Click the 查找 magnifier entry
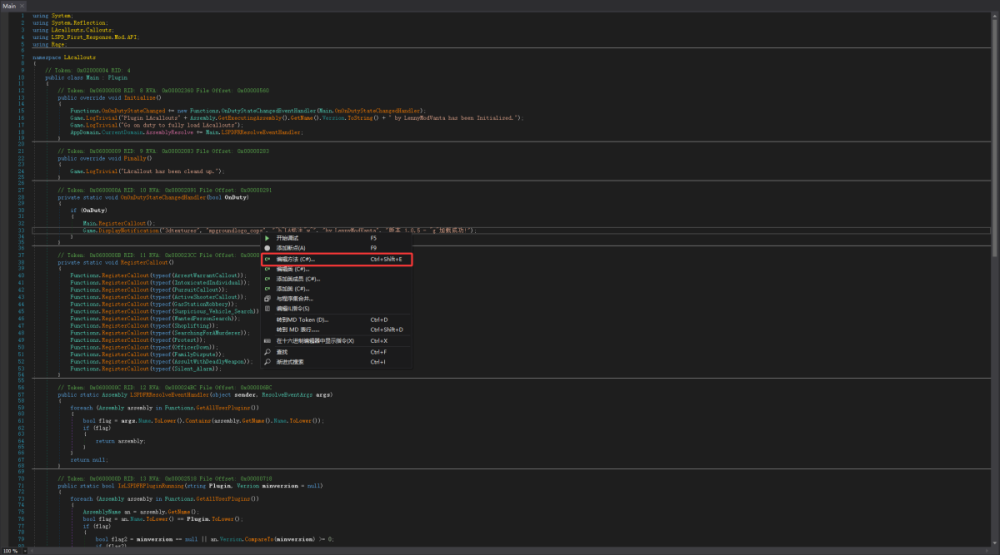 (336, 352)
